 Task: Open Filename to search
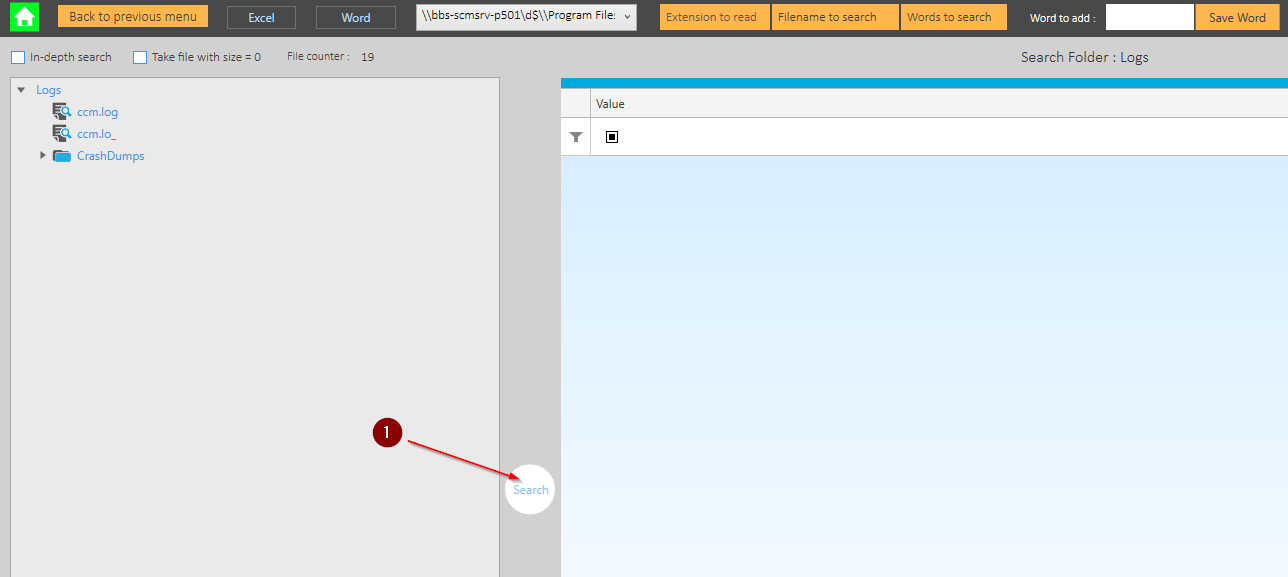(835, 17)
